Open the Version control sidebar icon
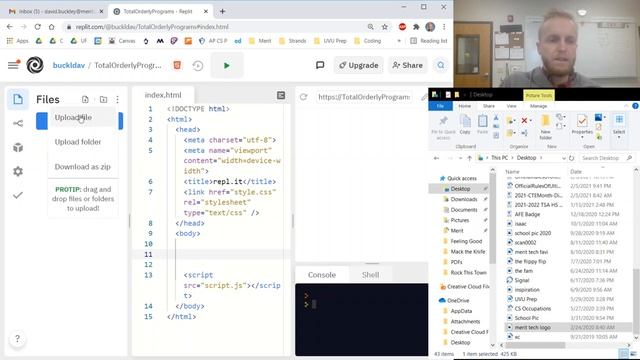The width and height of the screenshot is (640, 360). coord(18,123)
